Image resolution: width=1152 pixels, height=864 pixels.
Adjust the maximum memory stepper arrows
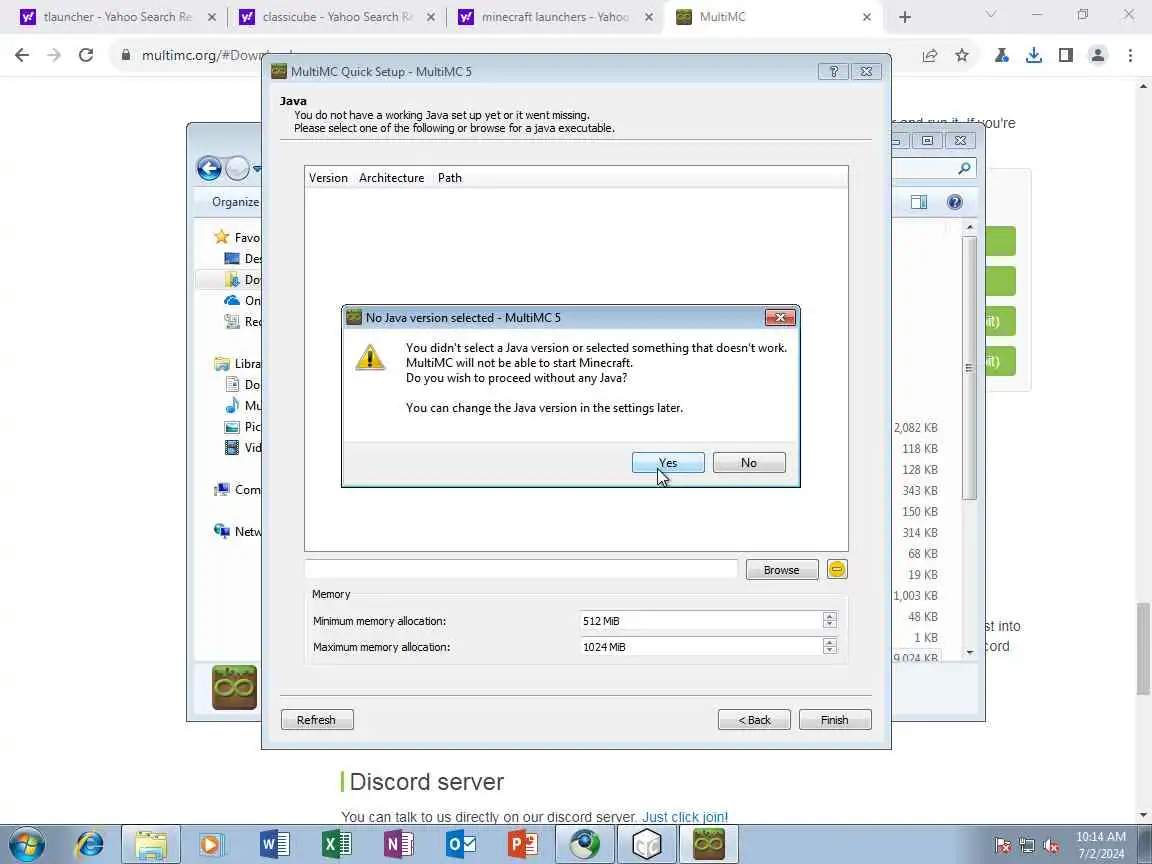pos(829,647)
